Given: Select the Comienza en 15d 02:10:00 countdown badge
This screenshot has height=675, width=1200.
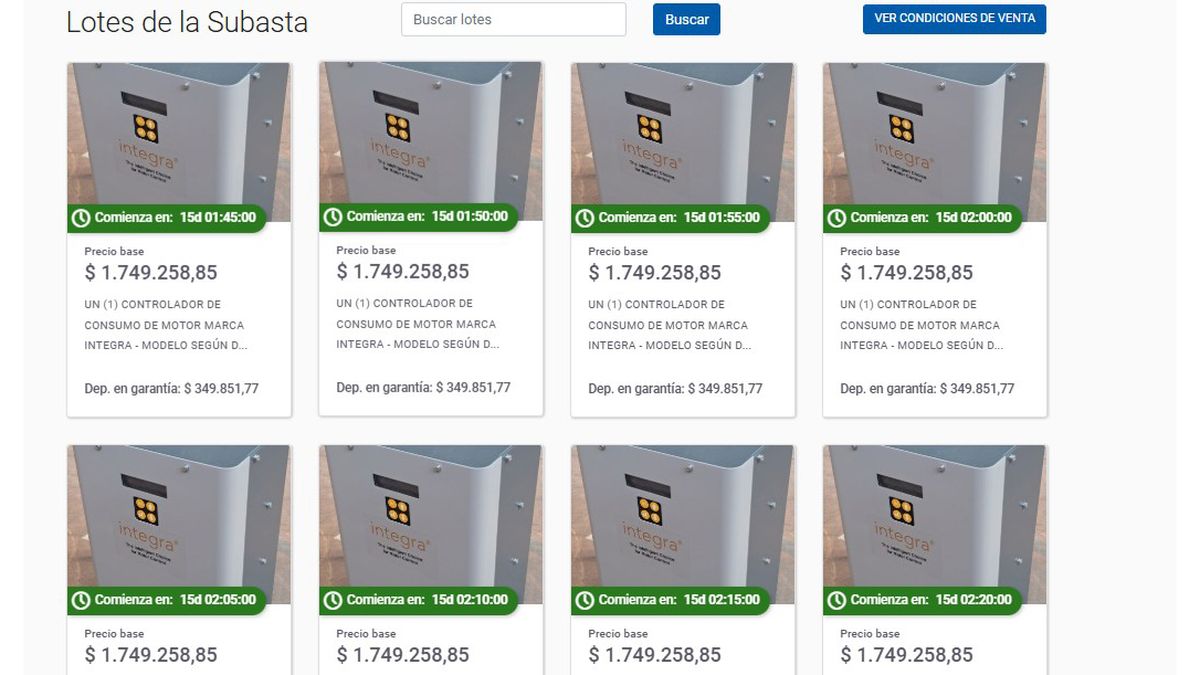Looking at the screenshot, I should click(420, 600).
